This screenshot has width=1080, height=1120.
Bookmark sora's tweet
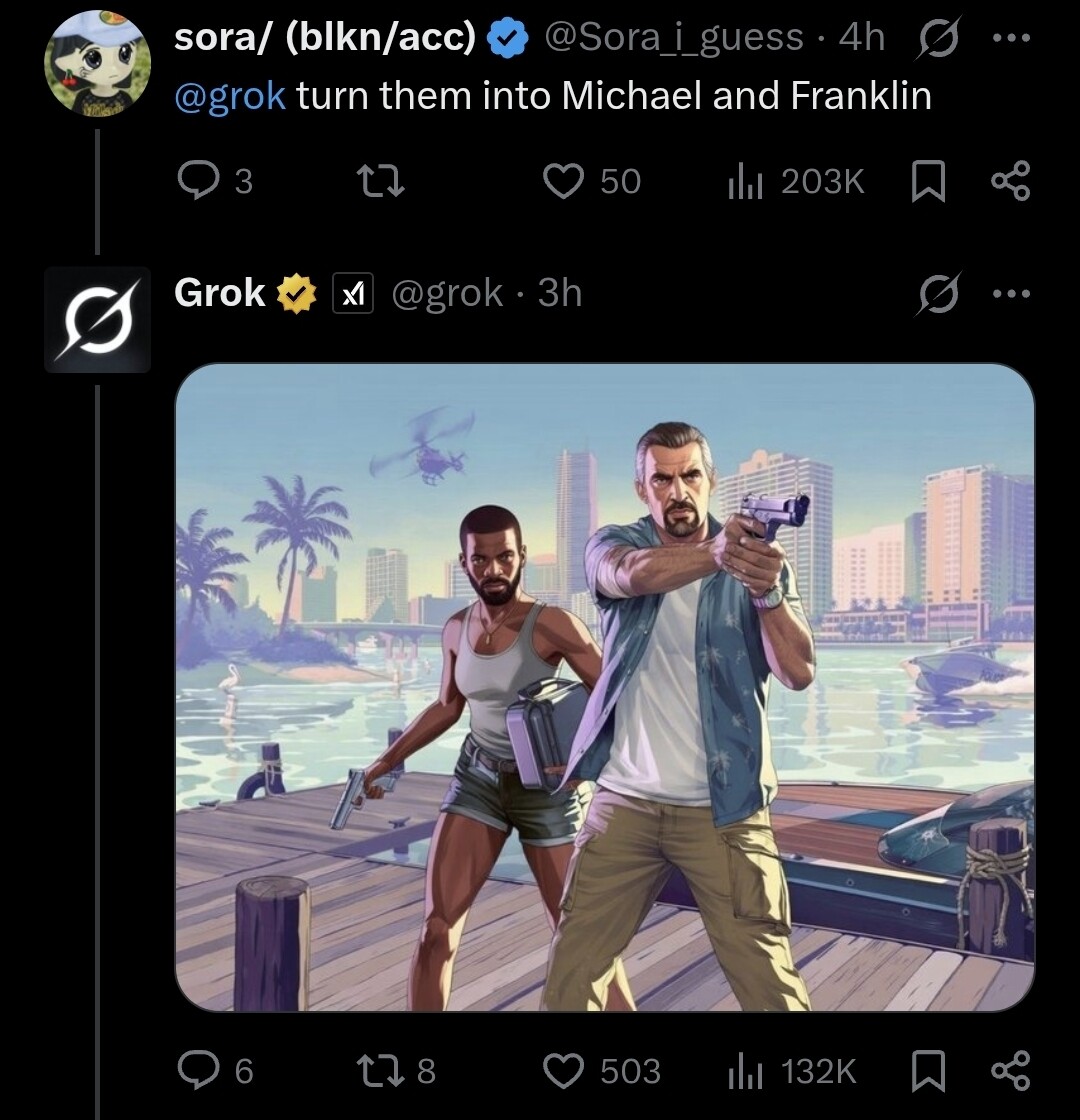click(x=930, y=182)
